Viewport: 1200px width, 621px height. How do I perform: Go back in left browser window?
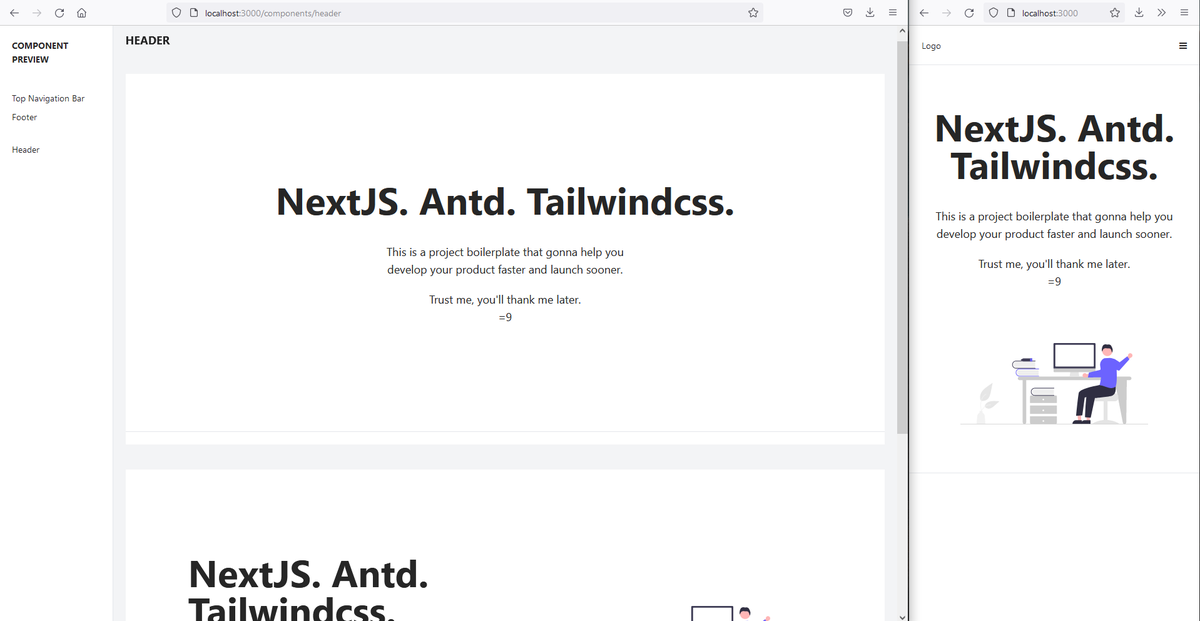13,13
